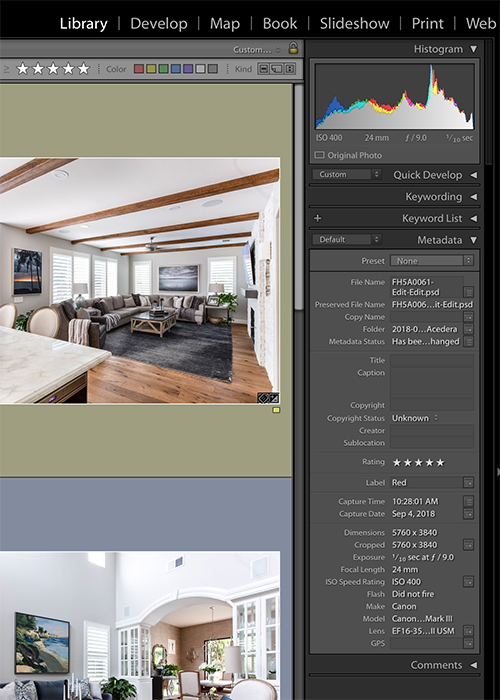The width and height of the screenshot is (500, 700).
Task: Click the Label field showing Red
Action: tap(426, 482)
